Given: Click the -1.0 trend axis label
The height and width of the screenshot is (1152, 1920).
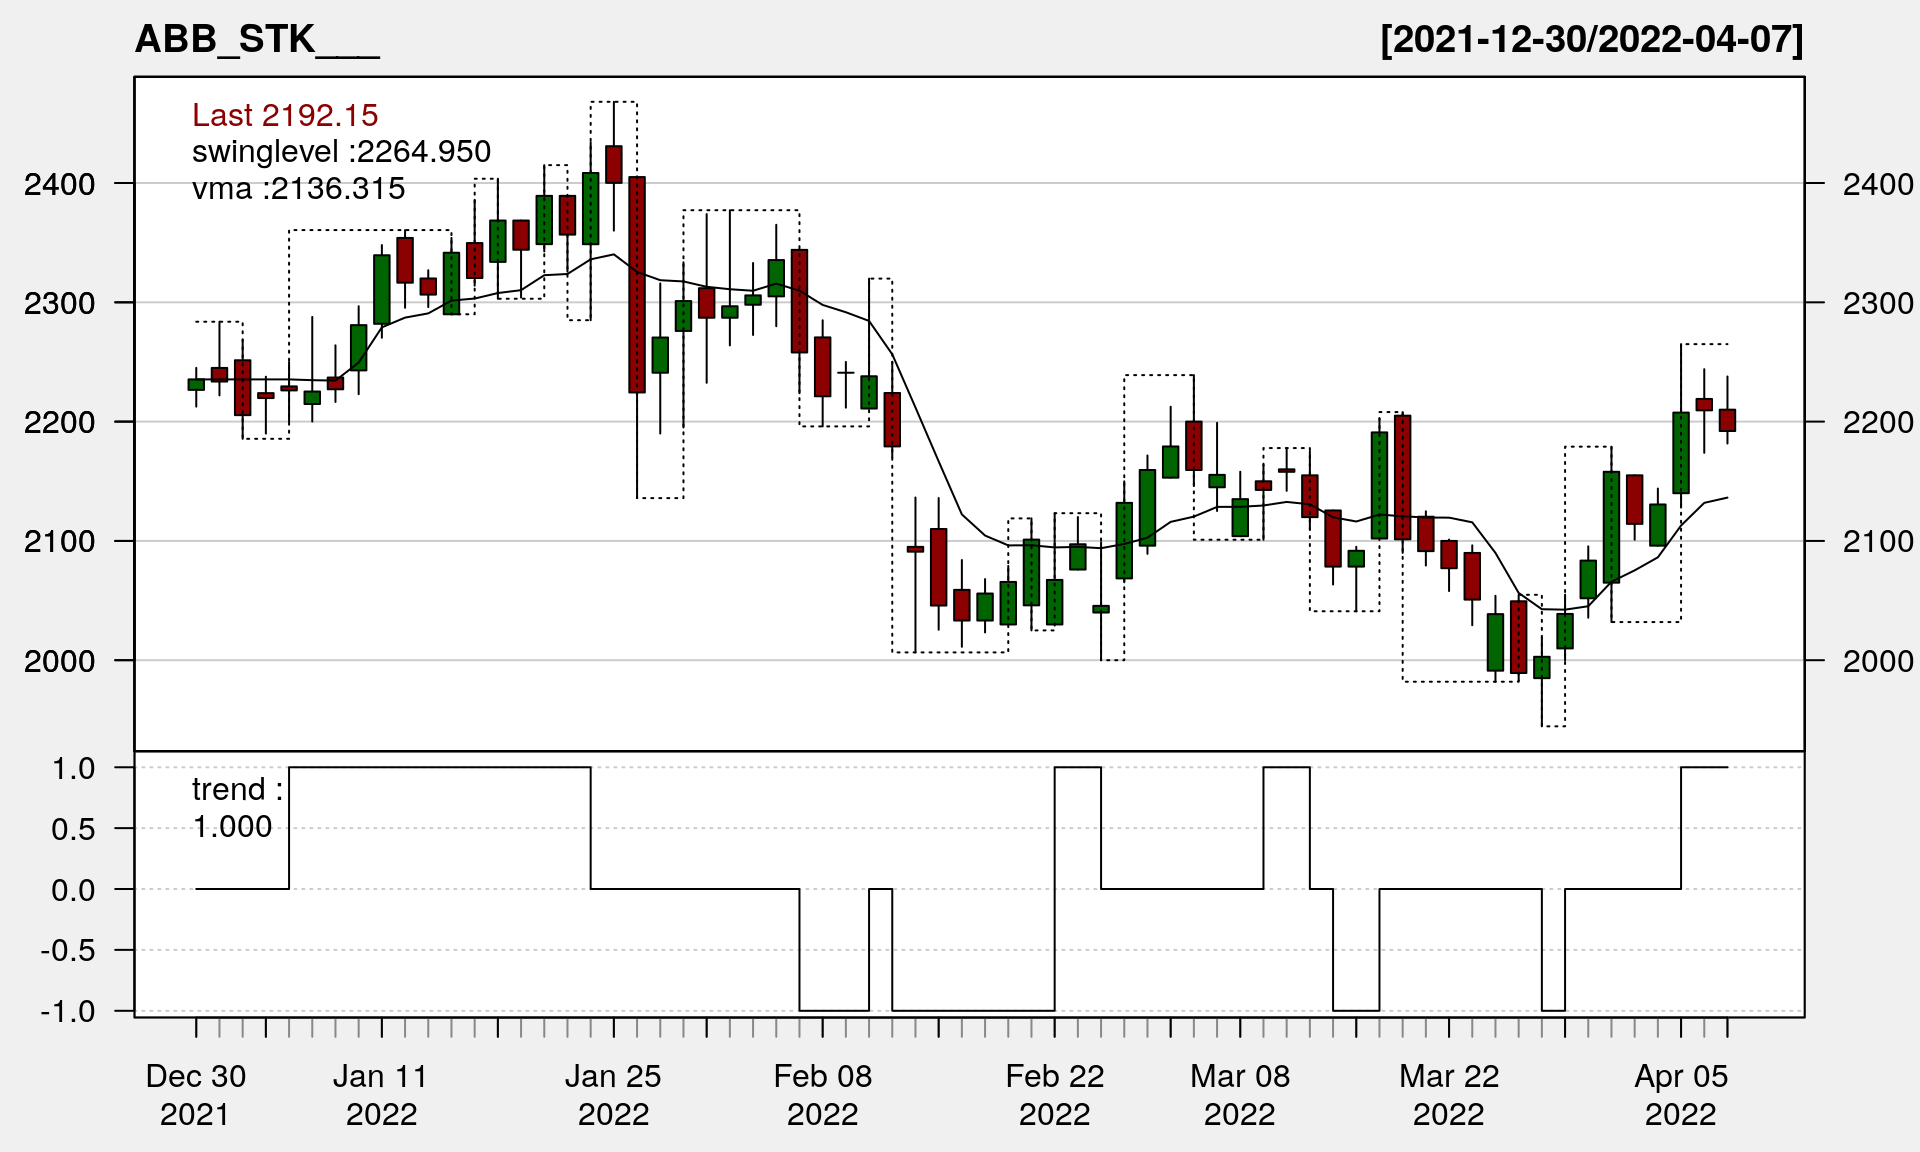Looking at the screenshot, I should click(x=68, y=1011).
